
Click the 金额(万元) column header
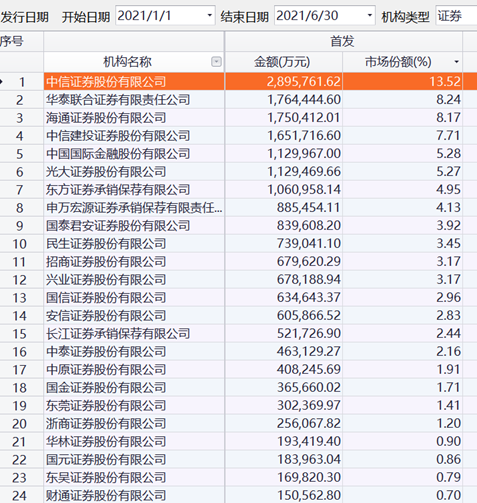coord(284,62)
